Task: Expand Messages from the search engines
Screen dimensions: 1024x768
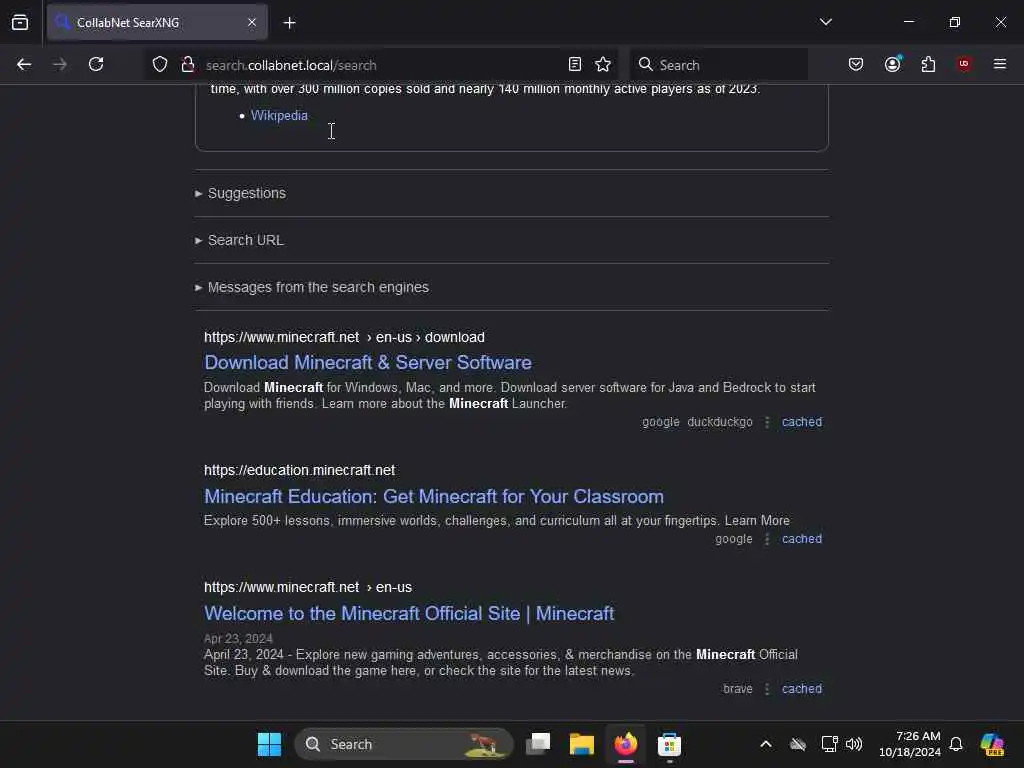Action: (x=318, y=287)
